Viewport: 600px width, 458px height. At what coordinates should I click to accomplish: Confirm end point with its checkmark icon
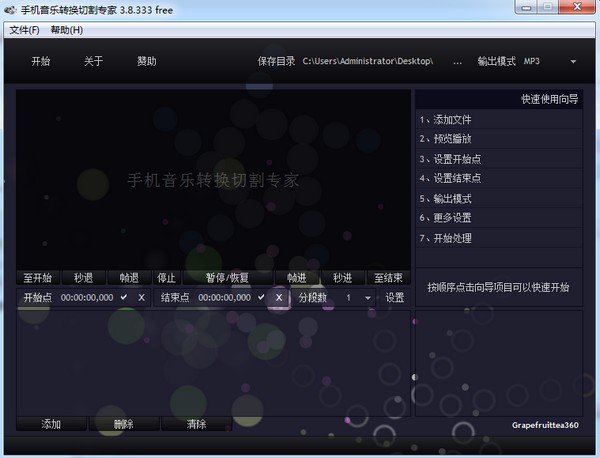[262, 298]
